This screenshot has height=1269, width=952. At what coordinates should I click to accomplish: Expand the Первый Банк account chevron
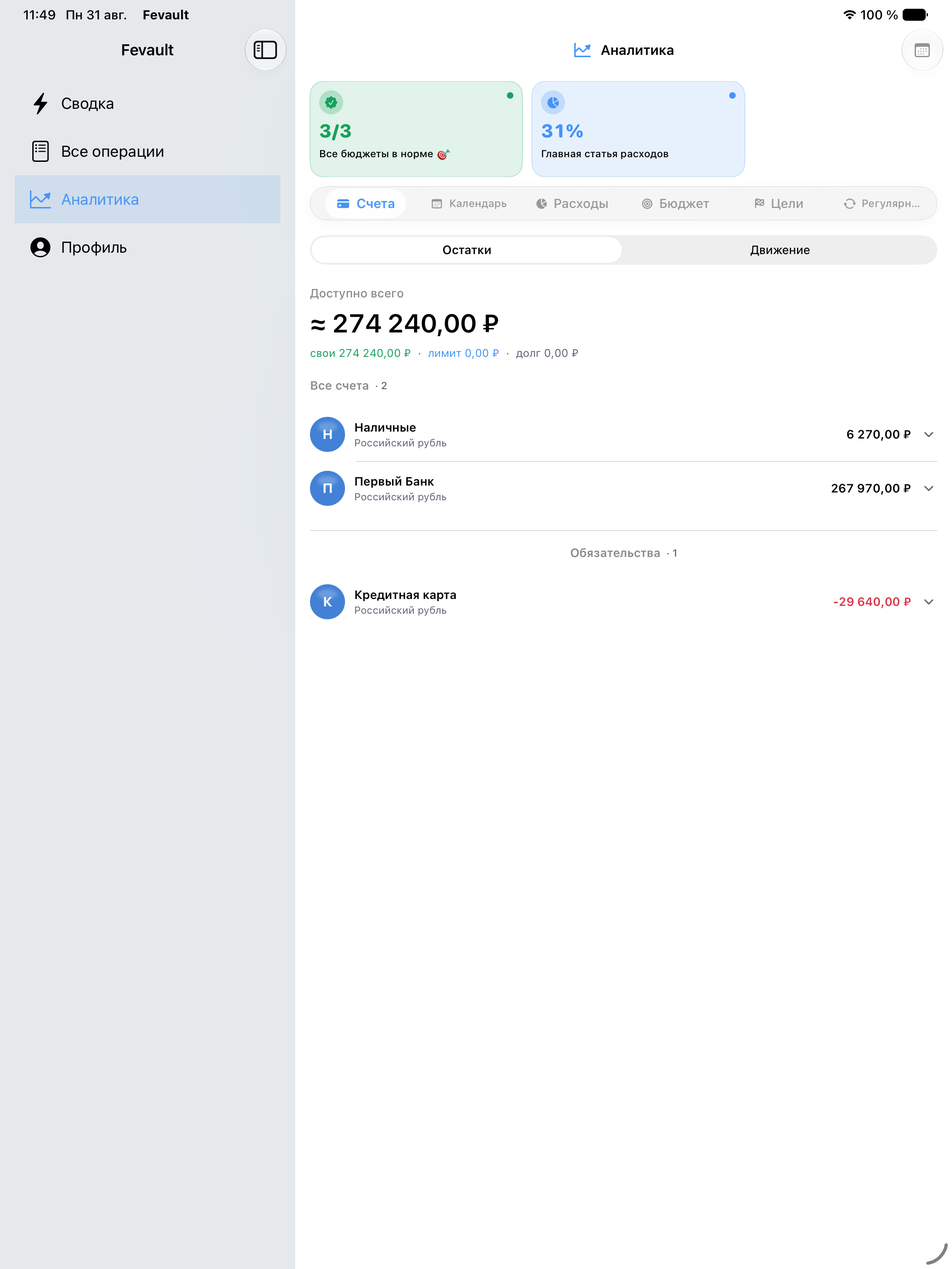928,489
